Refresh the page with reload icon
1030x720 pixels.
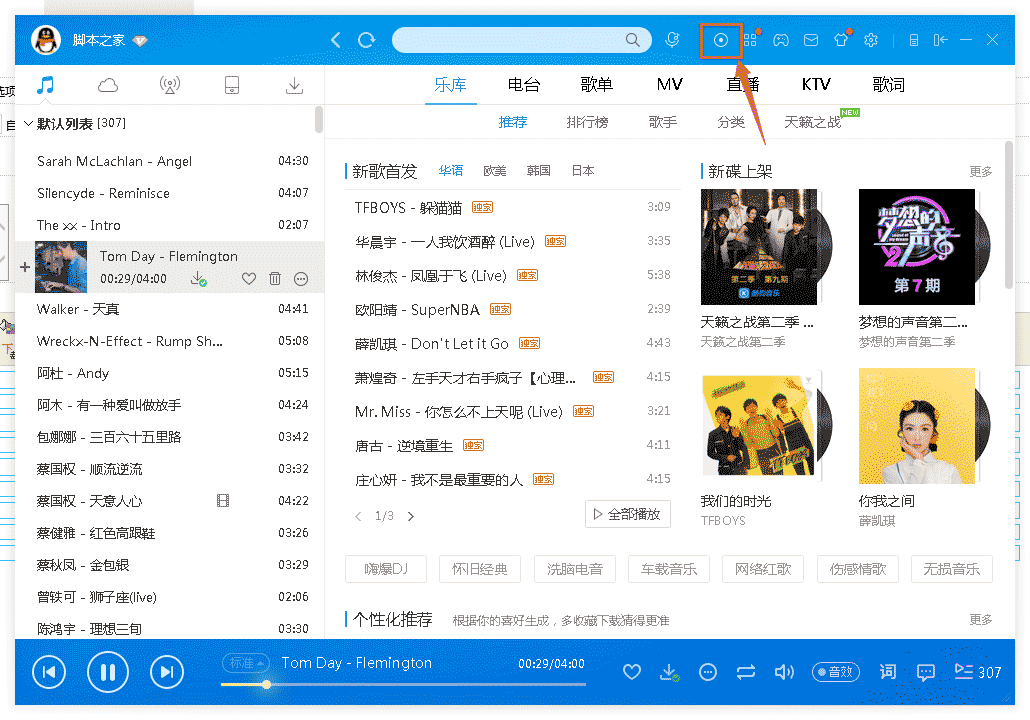click(367, 40)
